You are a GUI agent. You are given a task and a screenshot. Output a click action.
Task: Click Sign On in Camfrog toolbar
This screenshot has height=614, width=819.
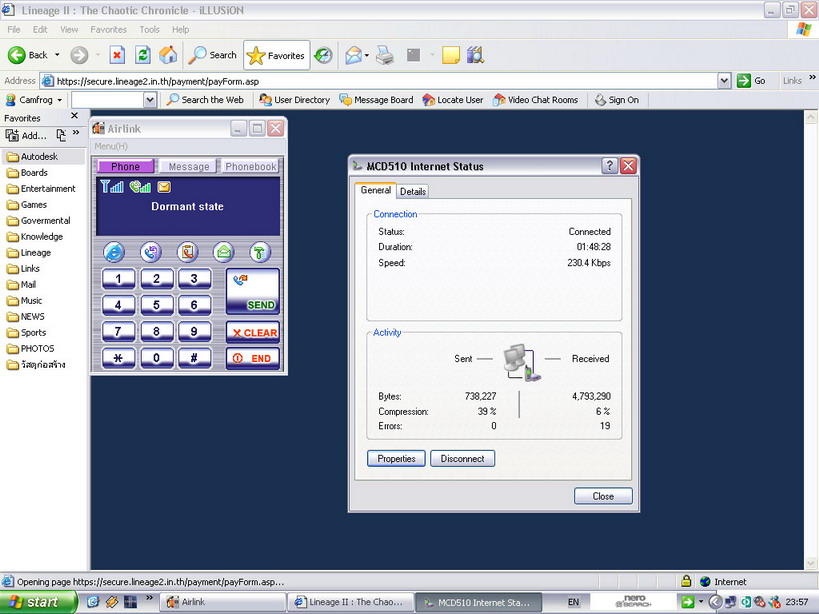[617, 100]
